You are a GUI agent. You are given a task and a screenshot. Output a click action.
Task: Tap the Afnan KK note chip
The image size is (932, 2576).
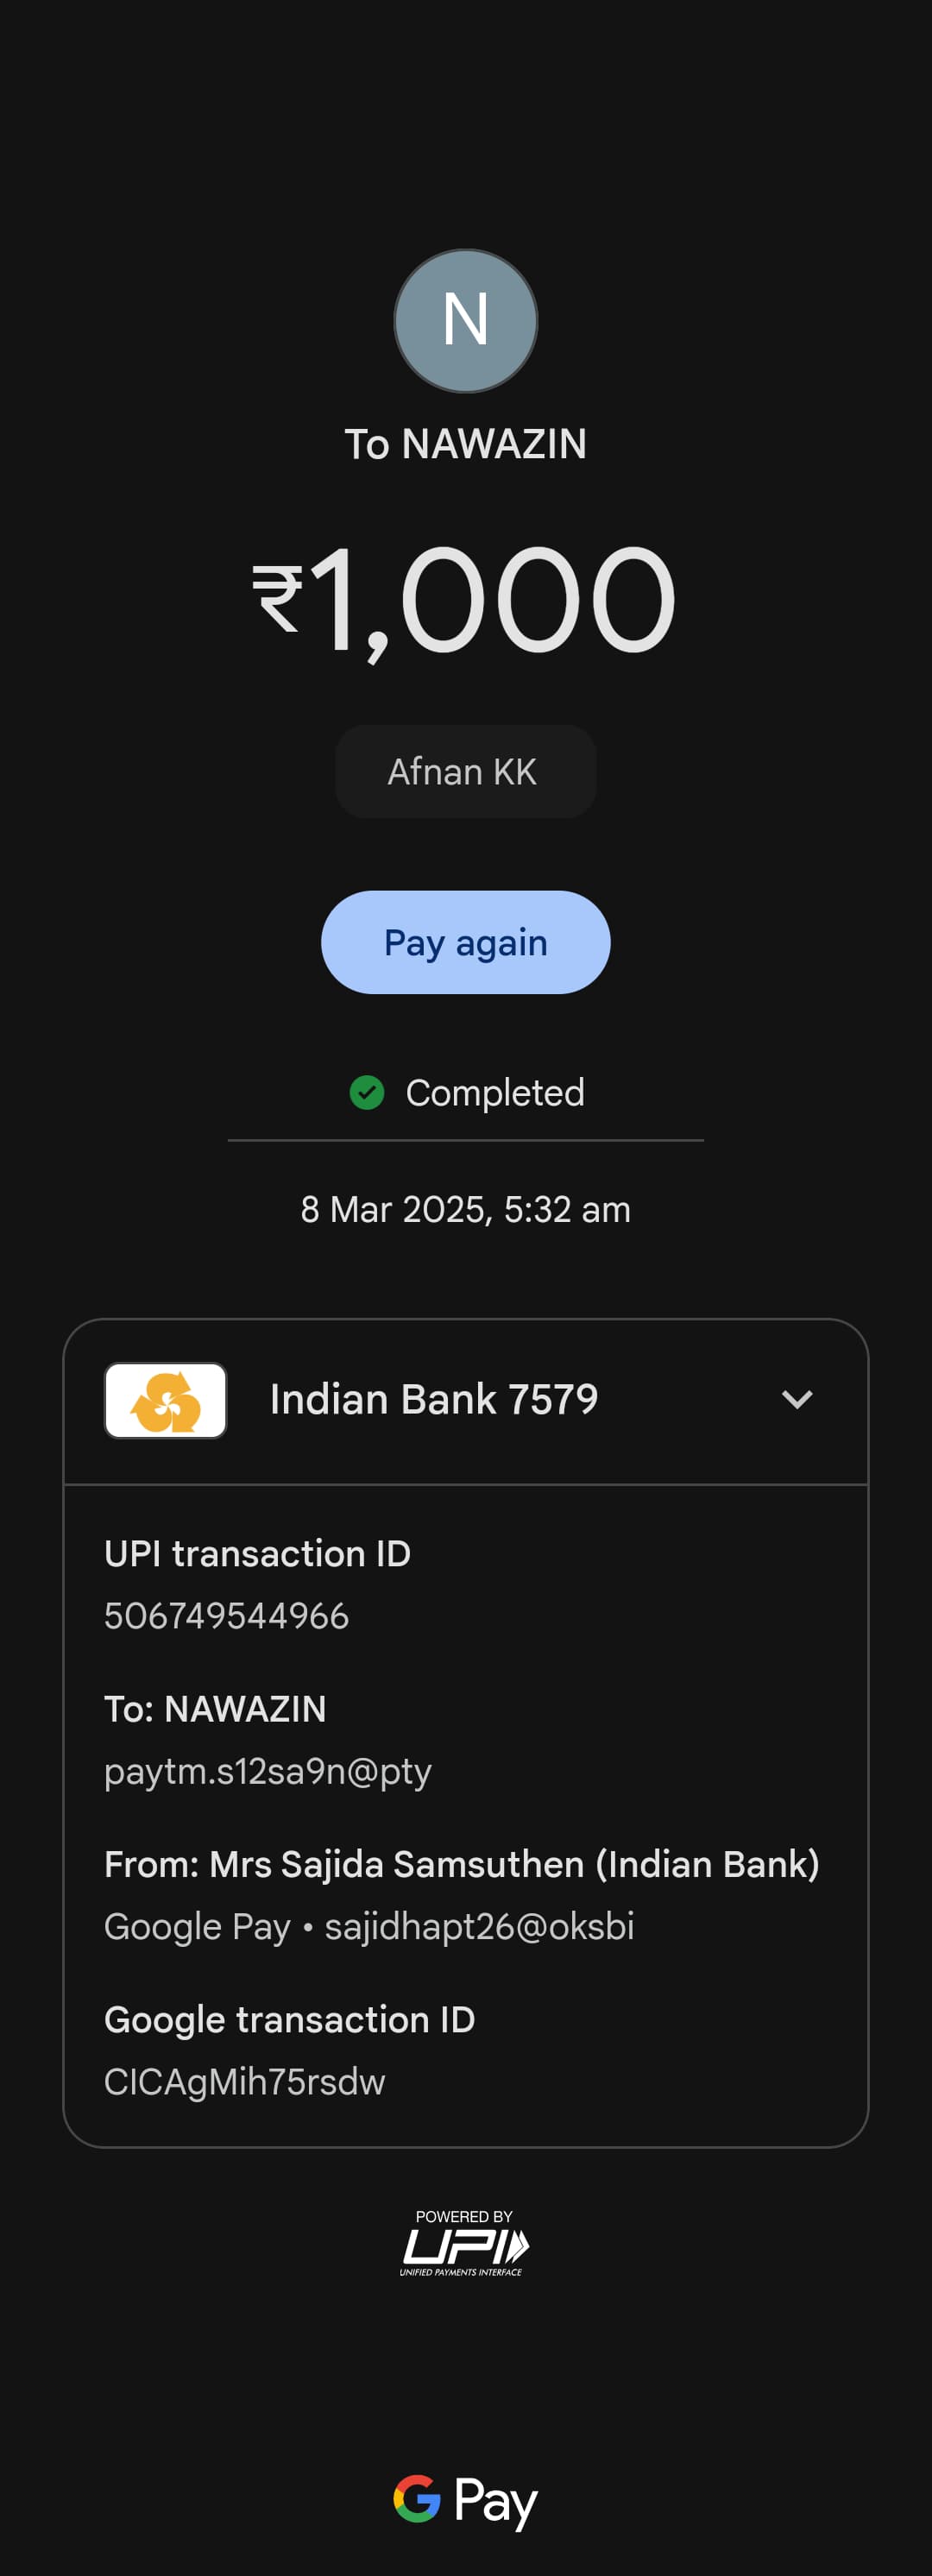[x=465, y=772]
